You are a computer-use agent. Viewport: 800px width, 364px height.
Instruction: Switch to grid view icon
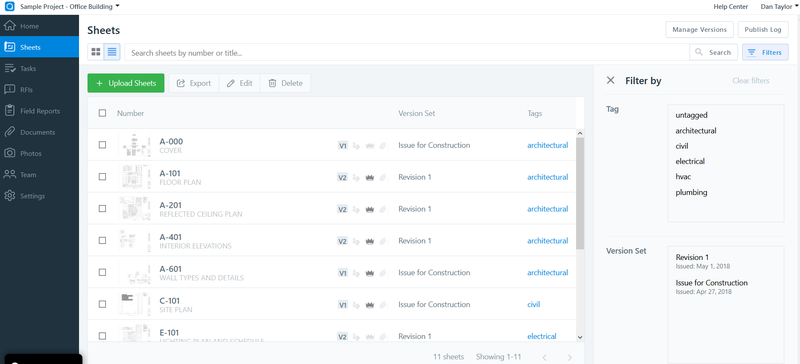click(x=96, y=52)
